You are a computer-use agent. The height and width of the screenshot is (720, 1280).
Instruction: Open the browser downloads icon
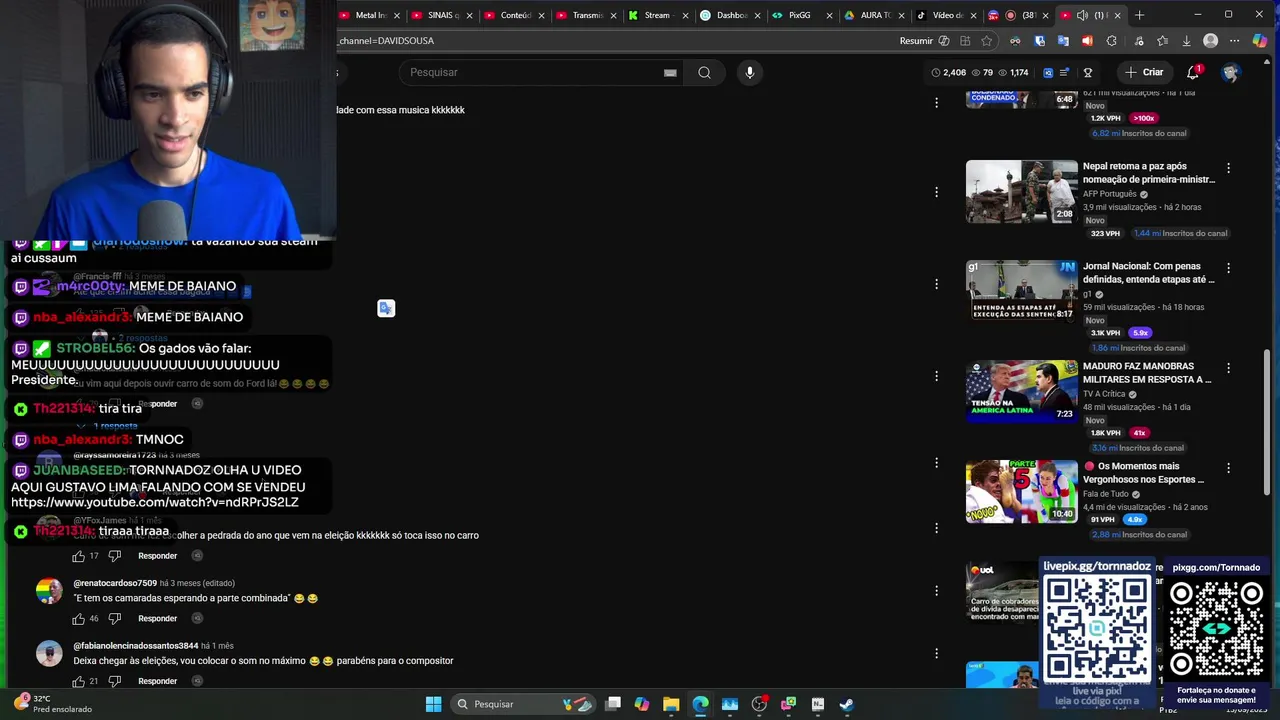coord(1186,41)
